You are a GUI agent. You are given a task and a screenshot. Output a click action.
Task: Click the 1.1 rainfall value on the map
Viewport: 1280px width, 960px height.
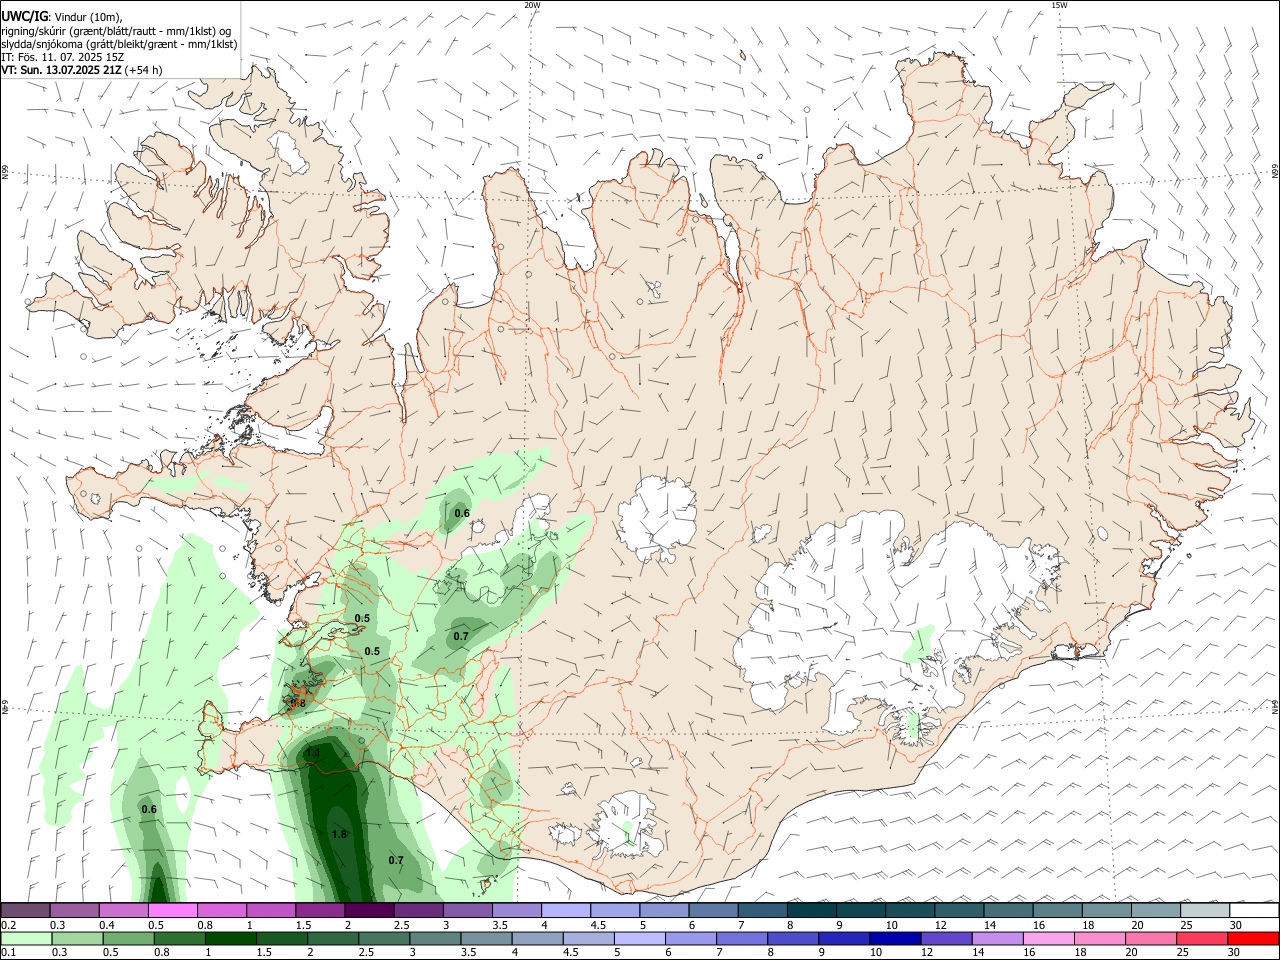313,752
